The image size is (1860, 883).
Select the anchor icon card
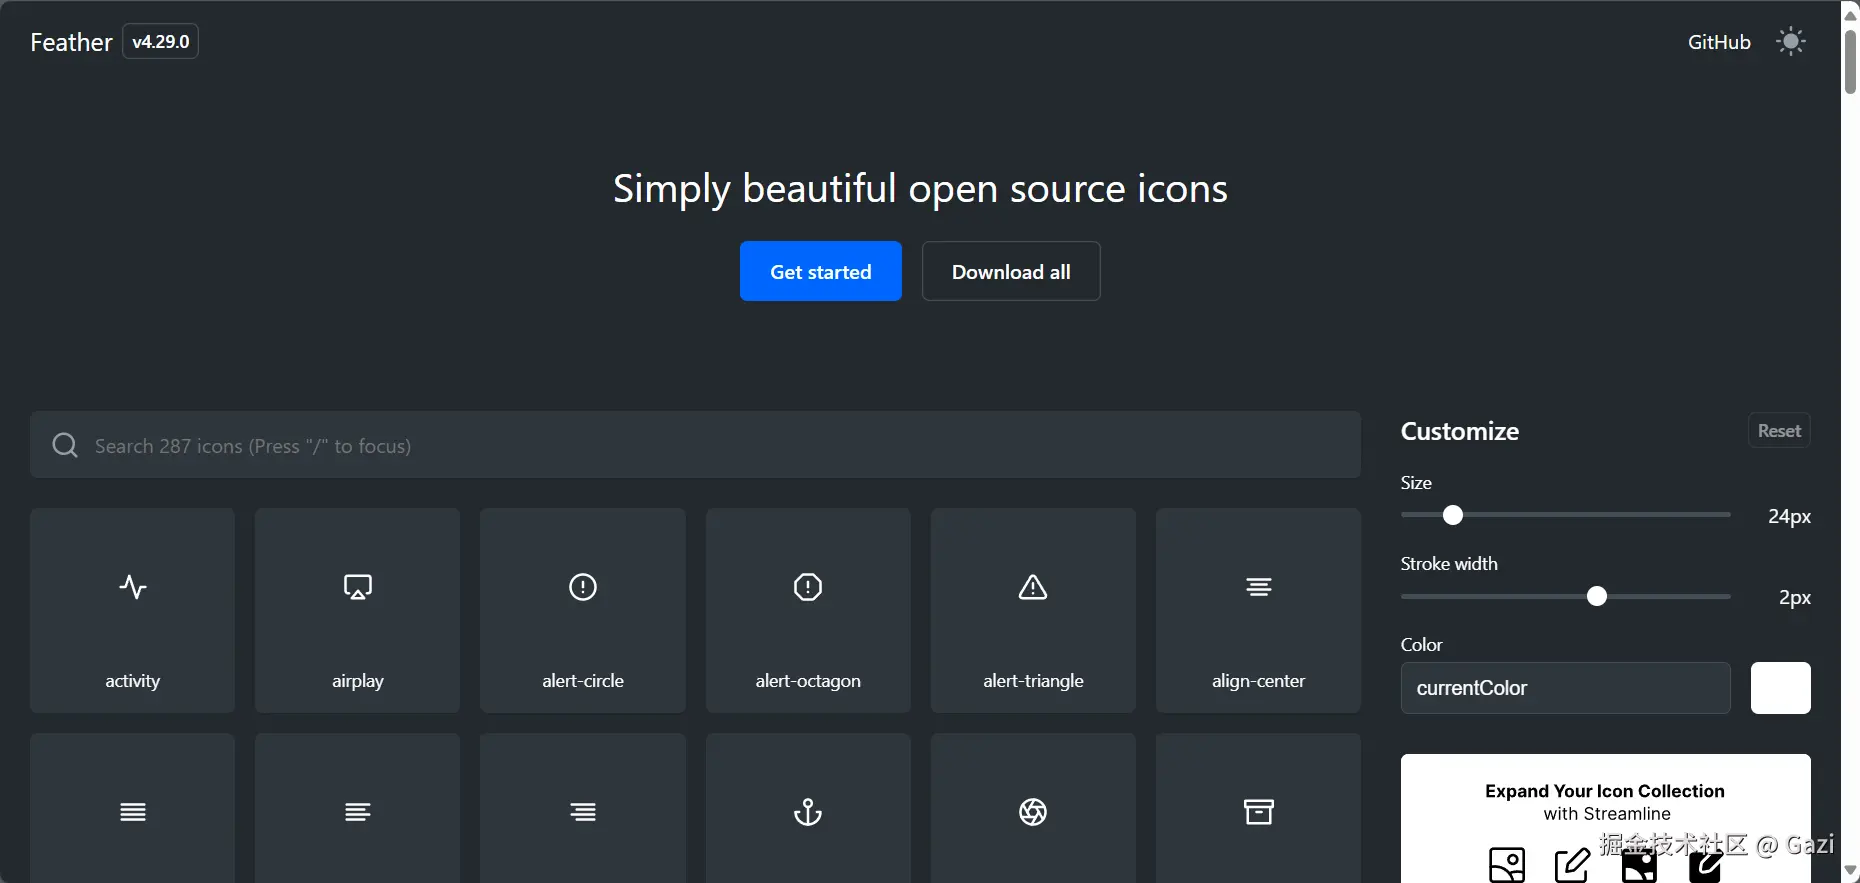808,808
